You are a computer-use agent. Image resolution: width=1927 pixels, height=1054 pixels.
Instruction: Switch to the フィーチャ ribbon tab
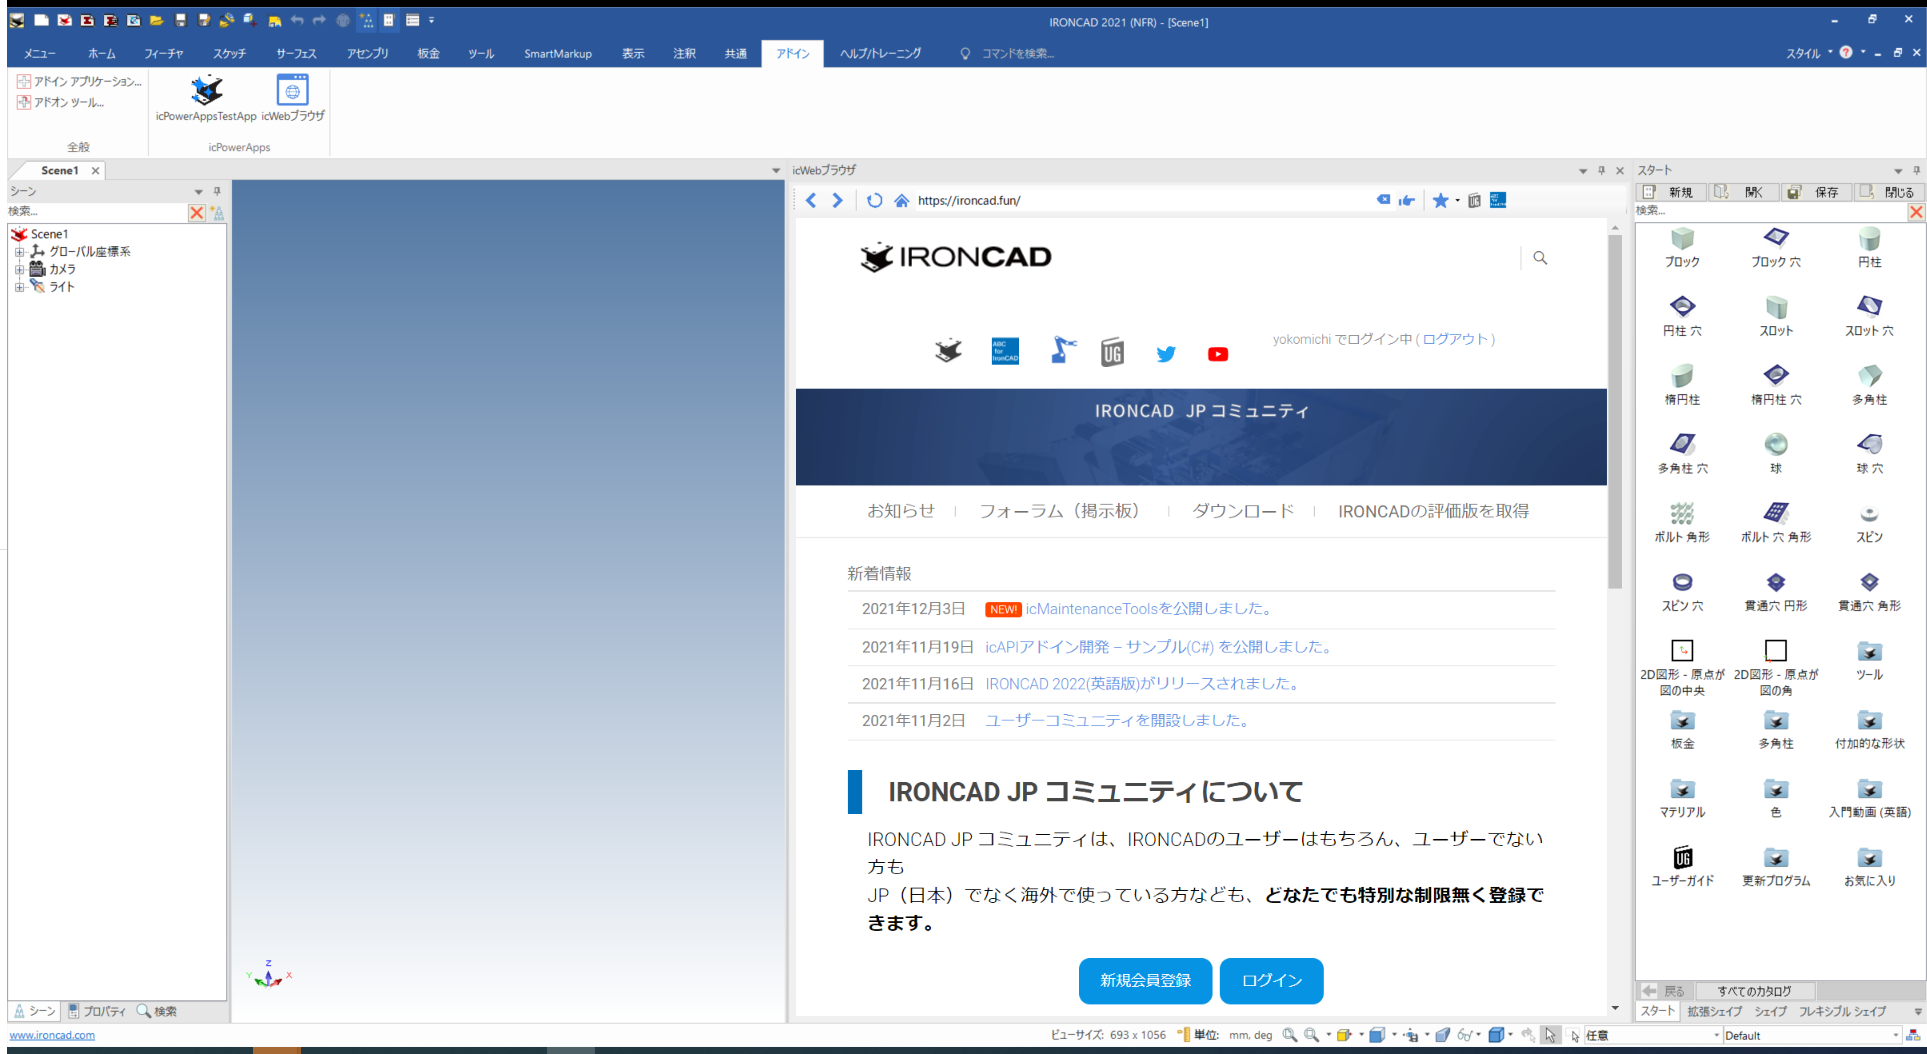[163, 54]
